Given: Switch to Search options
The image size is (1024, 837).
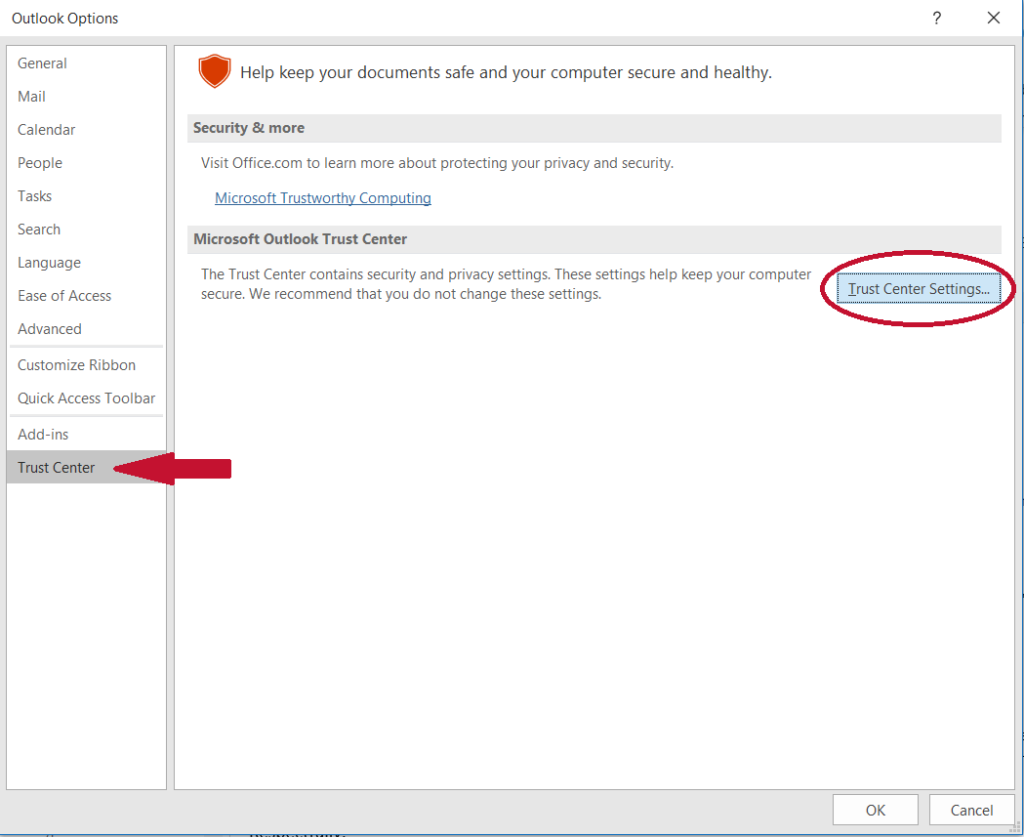Looking at the screenshot, I should point(39,229).
